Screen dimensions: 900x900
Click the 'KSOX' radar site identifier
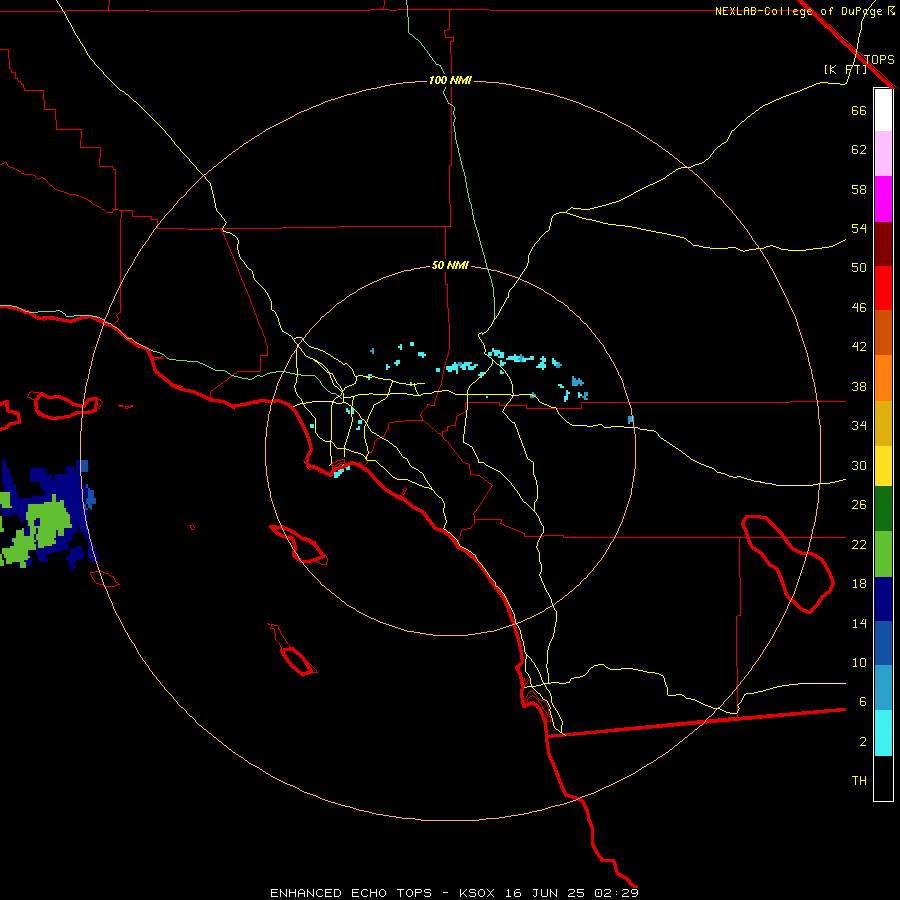[x=476, y=893]
